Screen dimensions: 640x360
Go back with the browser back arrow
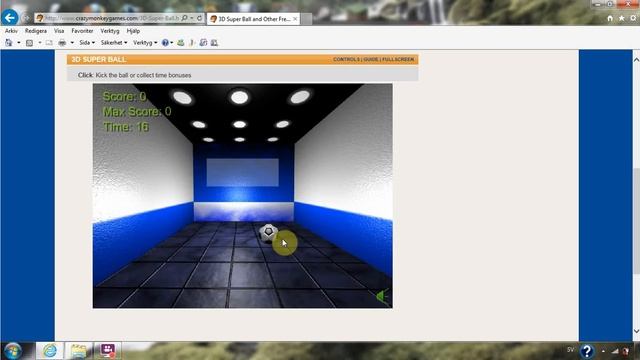pos(10,18)
